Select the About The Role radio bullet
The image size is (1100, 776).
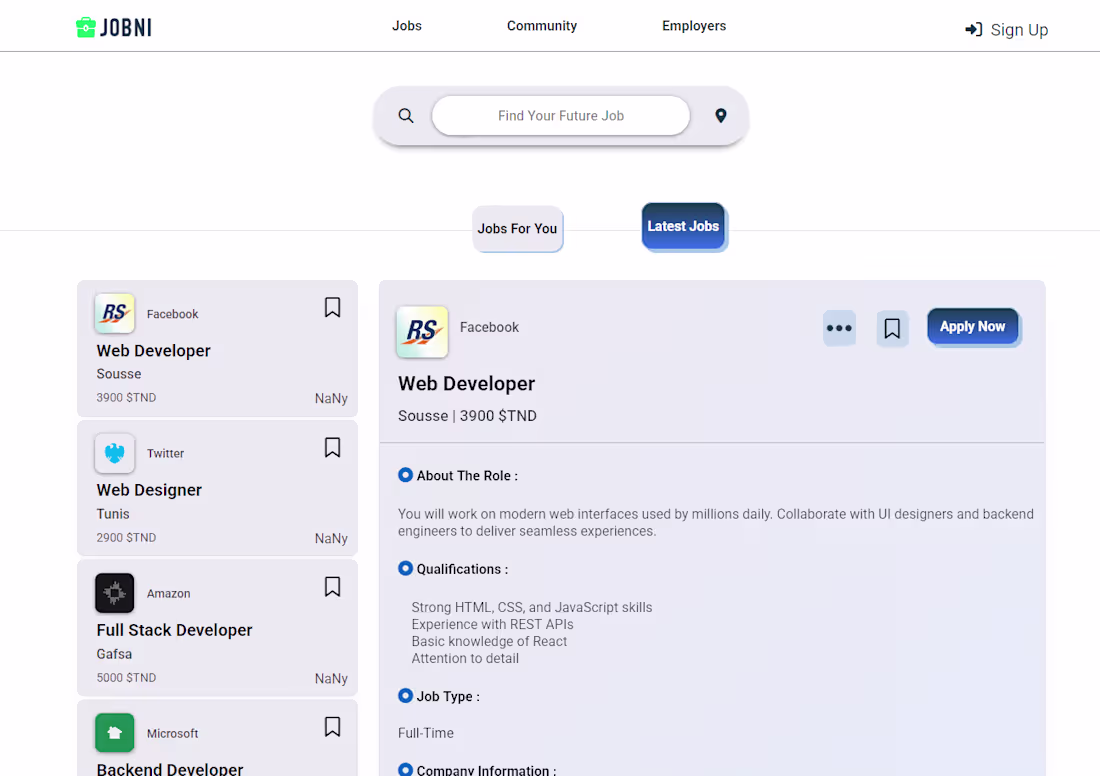pos(405,475)
